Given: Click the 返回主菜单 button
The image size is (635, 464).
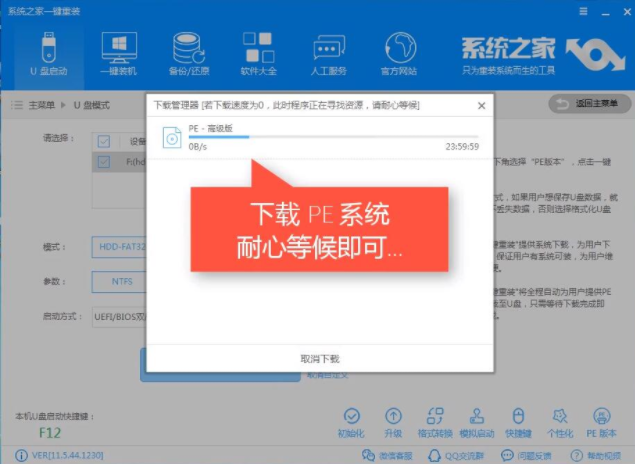Looking at the screenshot, I should pyautogui.click(x=590, y=104).
